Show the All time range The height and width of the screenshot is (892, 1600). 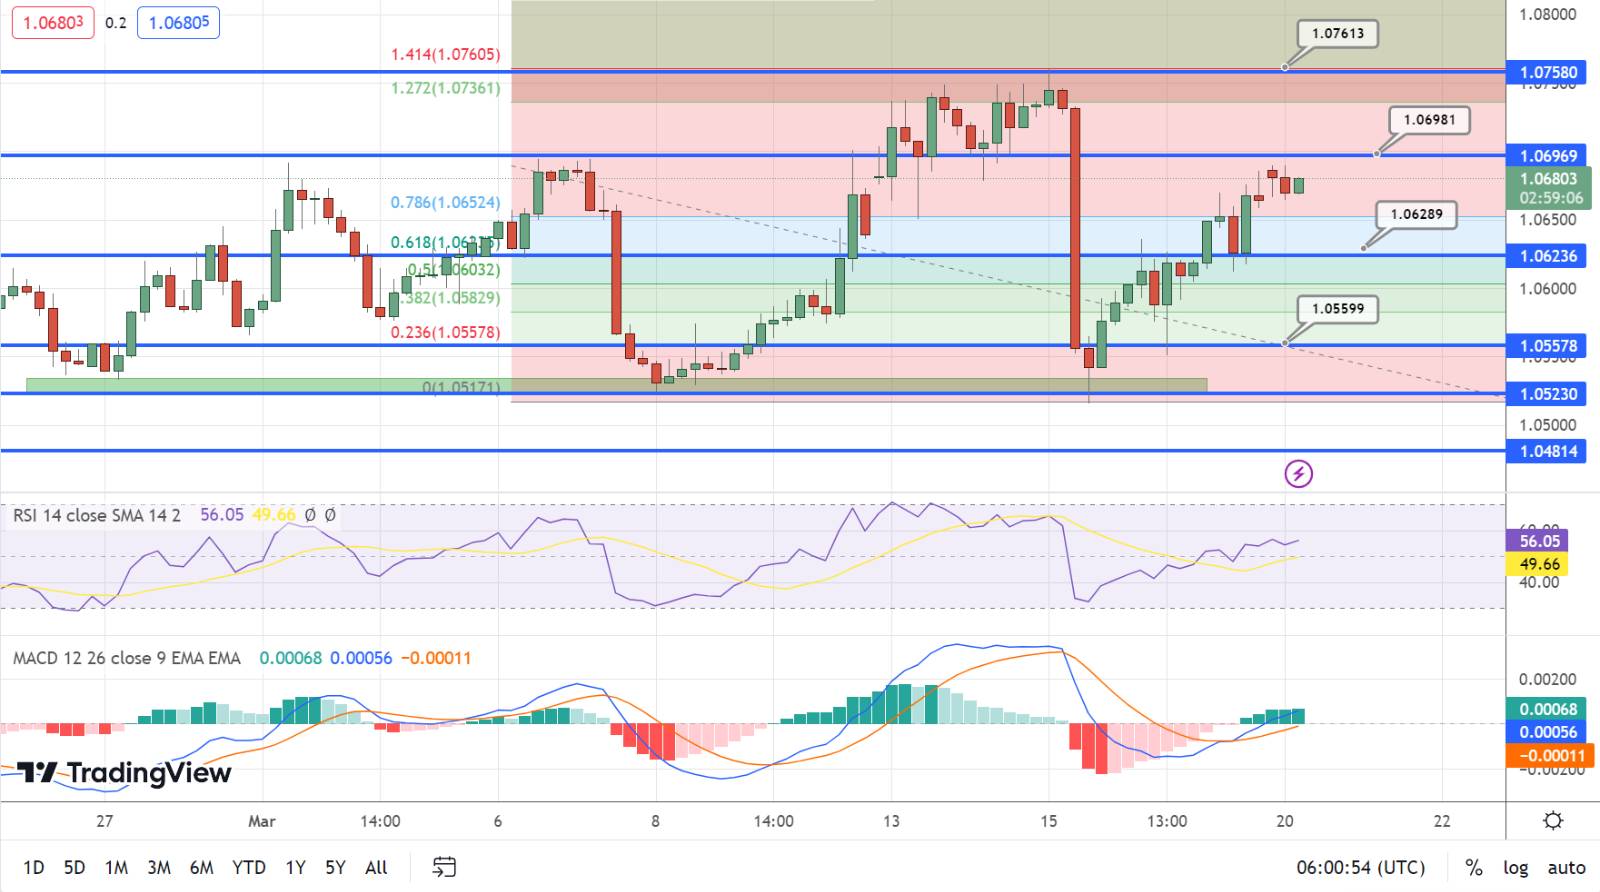376,867
